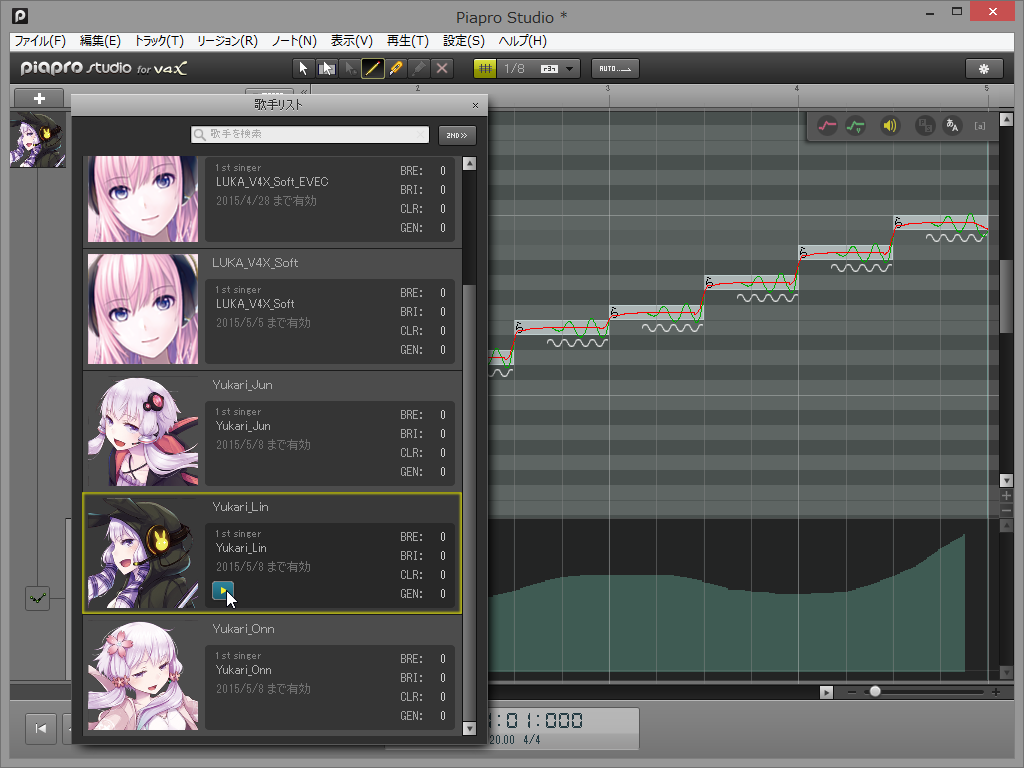Click the X delete tool

(x=442, y=69)
